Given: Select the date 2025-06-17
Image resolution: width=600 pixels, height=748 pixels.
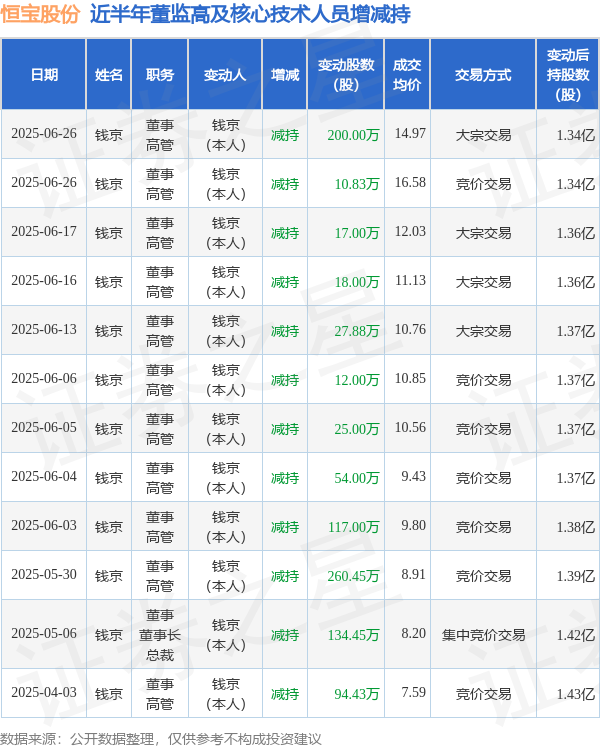Looking at the screenshot, I should (44, 231).
